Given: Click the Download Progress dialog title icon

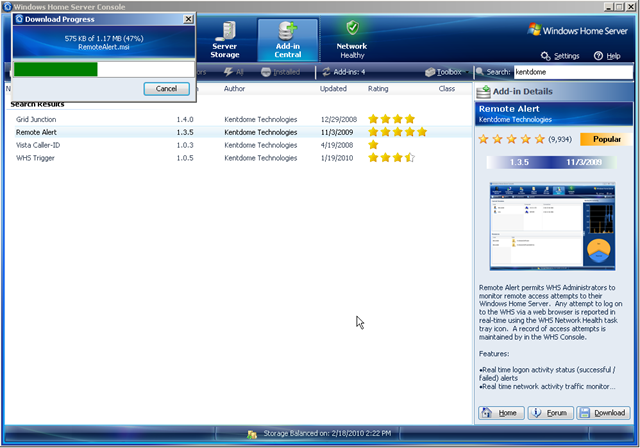Looking at the screenshot, I should pos(19,19).
